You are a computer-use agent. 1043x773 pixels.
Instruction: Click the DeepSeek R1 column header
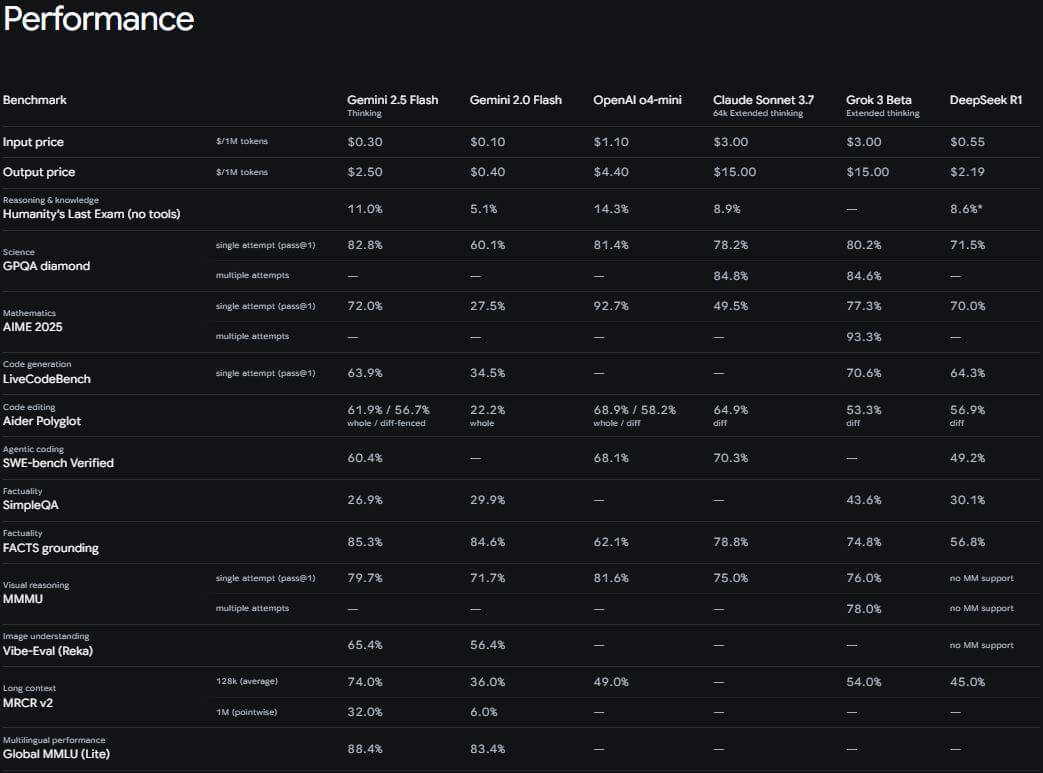pyautogui.click(x=985, y=100)
